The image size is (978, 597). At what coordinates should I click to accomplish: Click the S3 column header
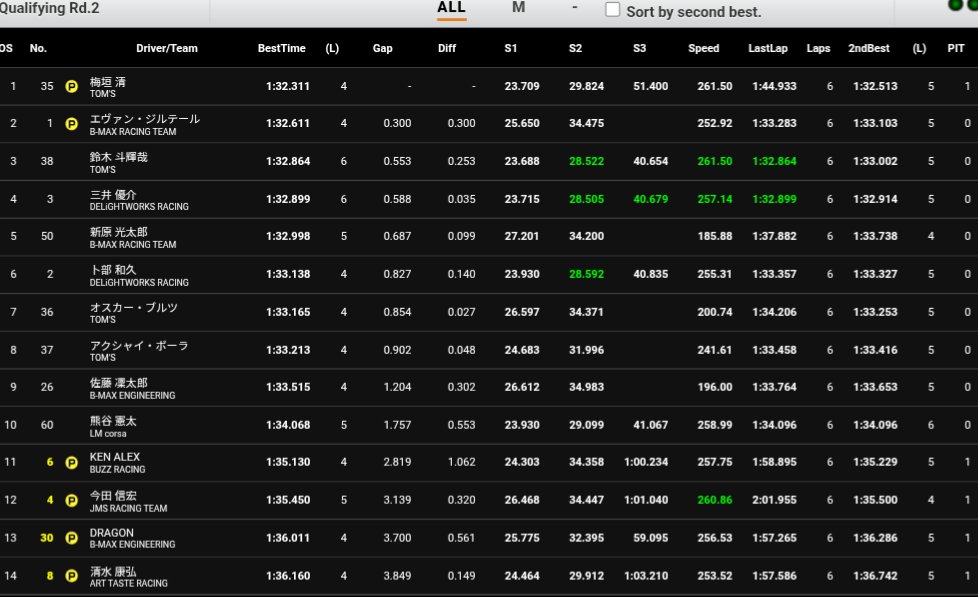click(x=639, y=48)
